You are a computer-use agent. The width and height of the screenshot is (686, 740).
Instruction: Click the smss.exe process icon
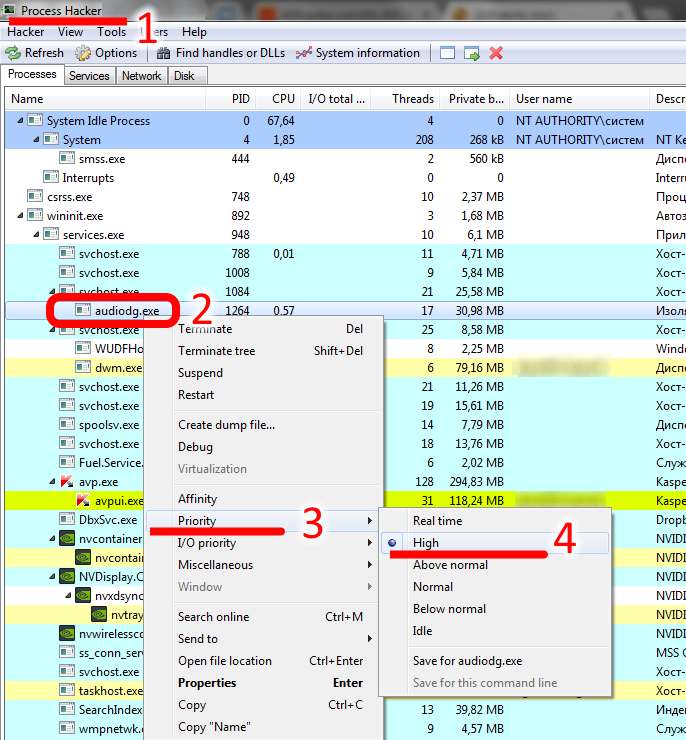(x=67, y=158)
